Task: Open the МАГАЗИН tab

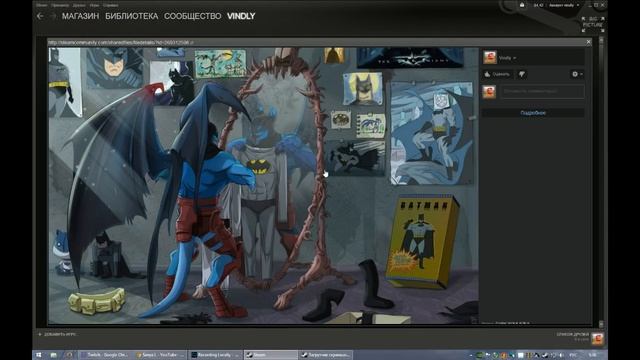Action: [80, 16]
